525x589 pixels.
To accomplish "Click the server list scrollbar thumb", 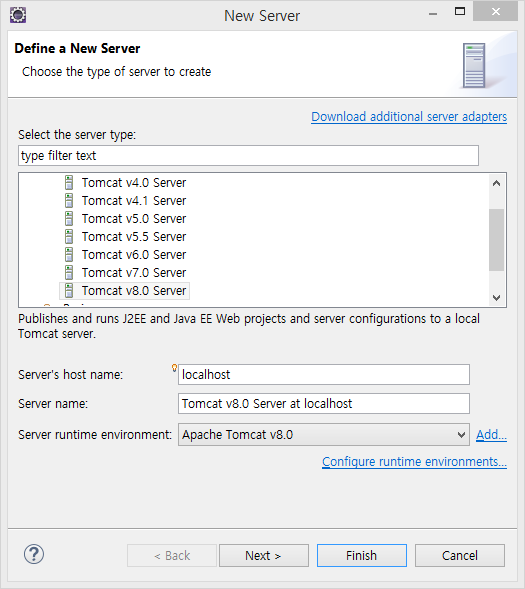I will click(496, 240).
